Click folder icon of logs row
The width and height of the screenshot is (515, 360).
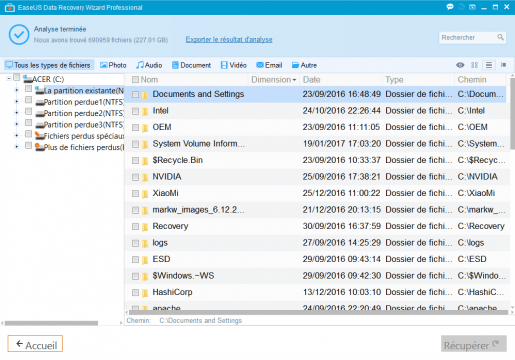(145, 243)
